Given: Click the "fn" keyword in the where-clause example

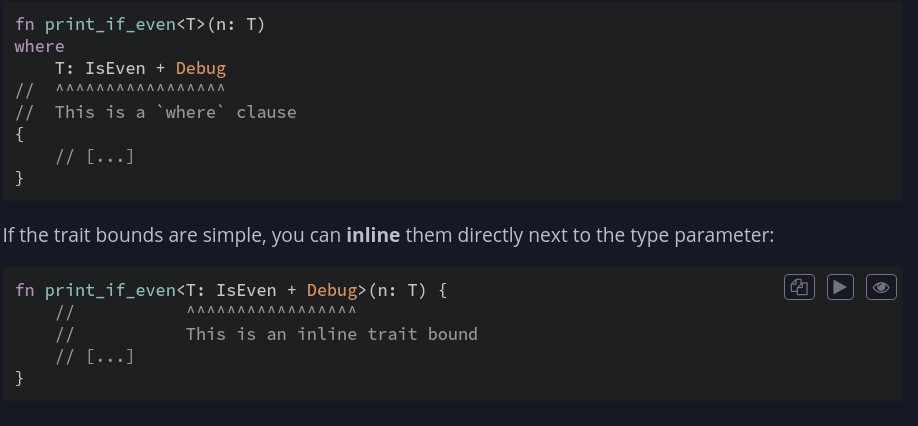Looking at the screenshot, I should [x=25, y=24].
